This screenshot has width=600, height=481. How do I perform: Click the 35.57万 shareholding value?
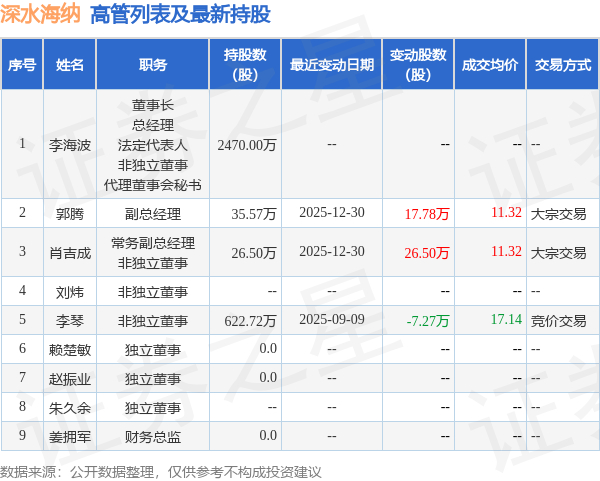[x=254, y=214]
